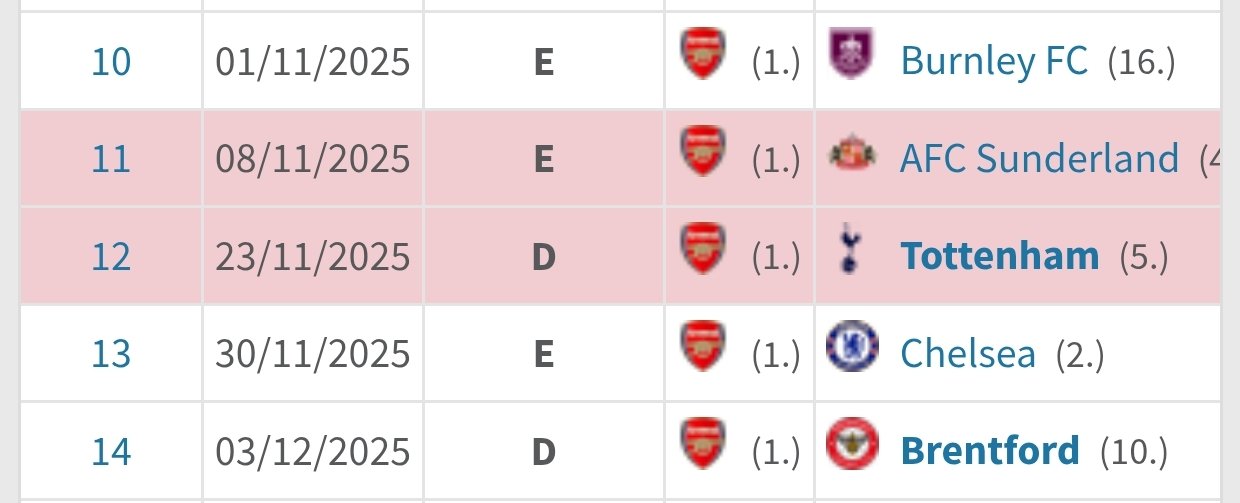The image size is (1240, 503).
Task: Open the Chelsea team link
Action: [967, 354]
